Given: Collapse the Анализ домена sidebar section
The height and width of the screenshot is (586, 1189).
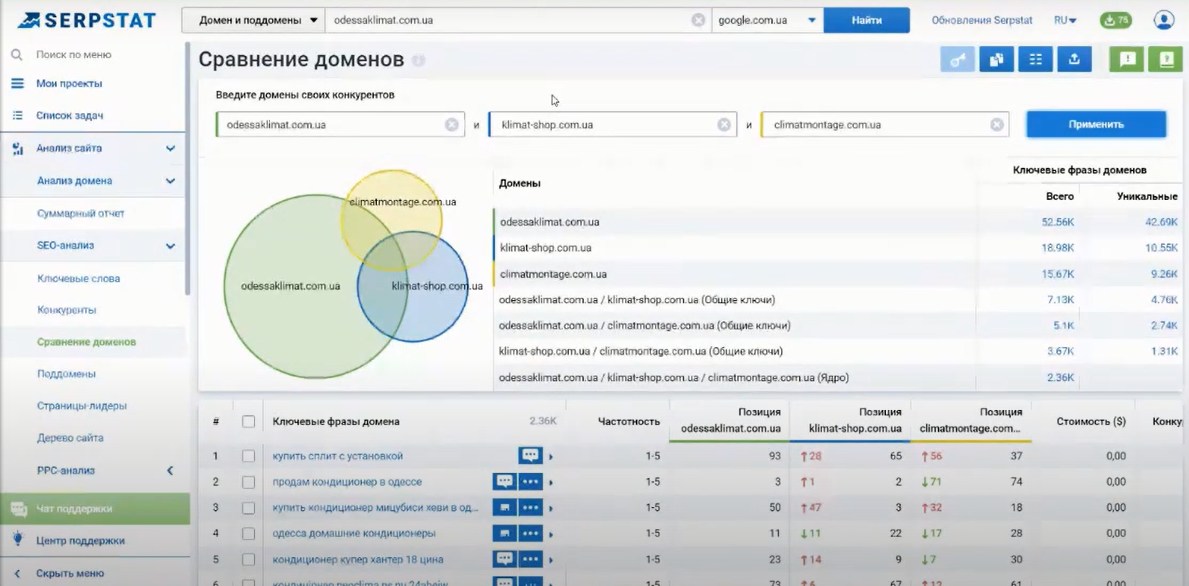Looking at the screenshot, I should (x=171, y=181).
